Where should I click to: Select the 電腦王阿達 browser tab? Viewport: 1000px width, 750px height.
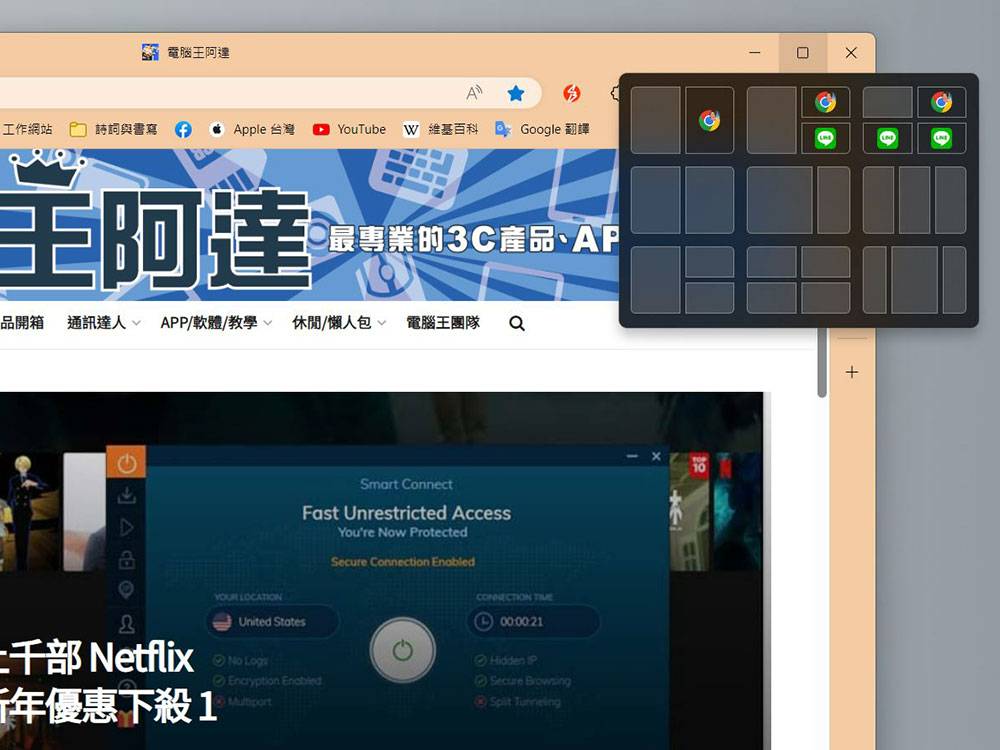186,52
